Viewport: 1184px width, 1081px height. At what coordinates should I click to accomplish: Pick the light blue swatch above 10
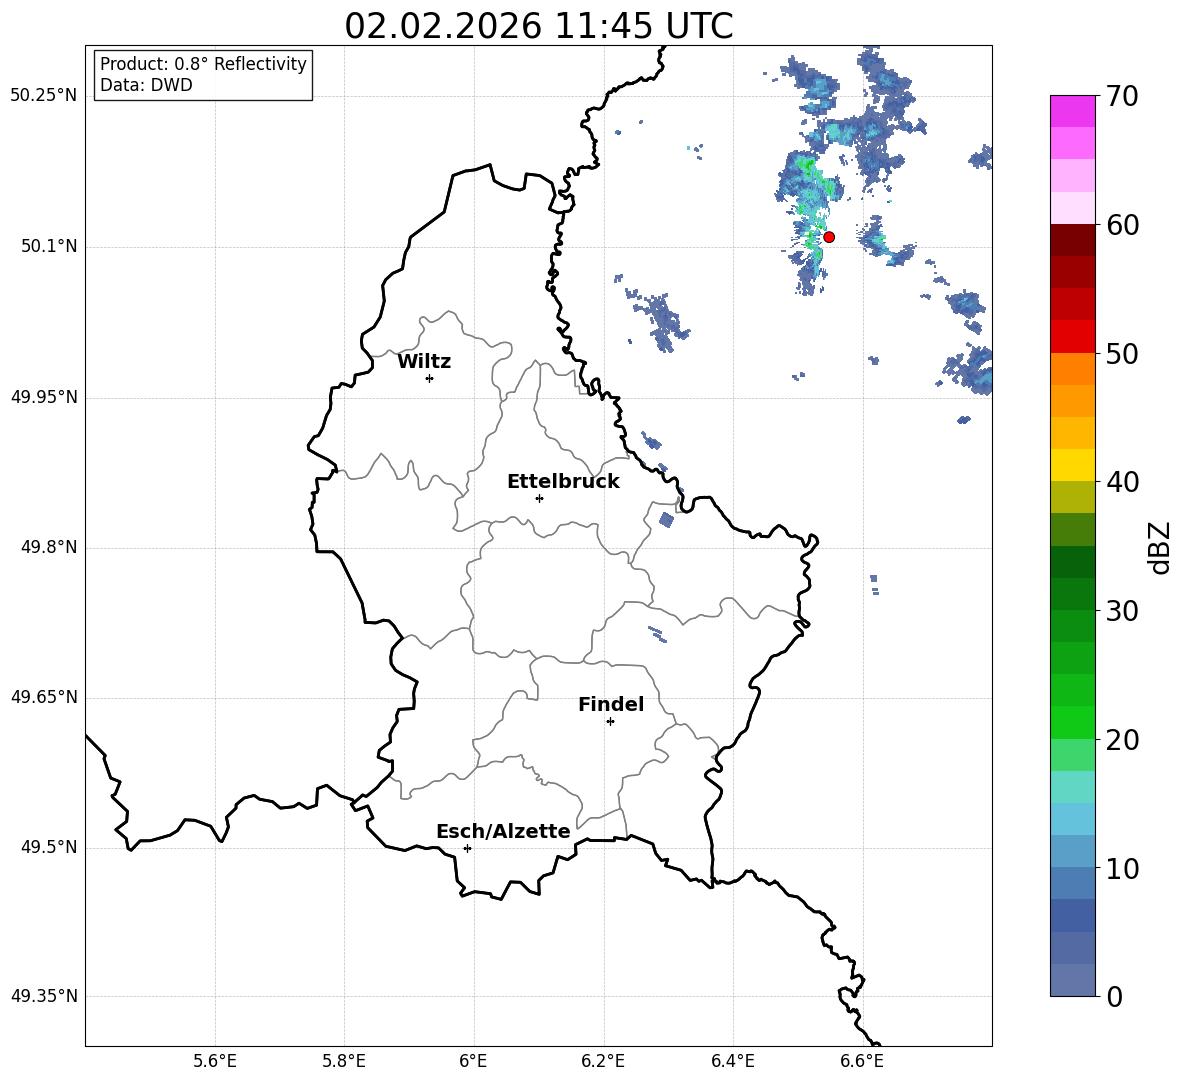click(x=1072, y=851)
